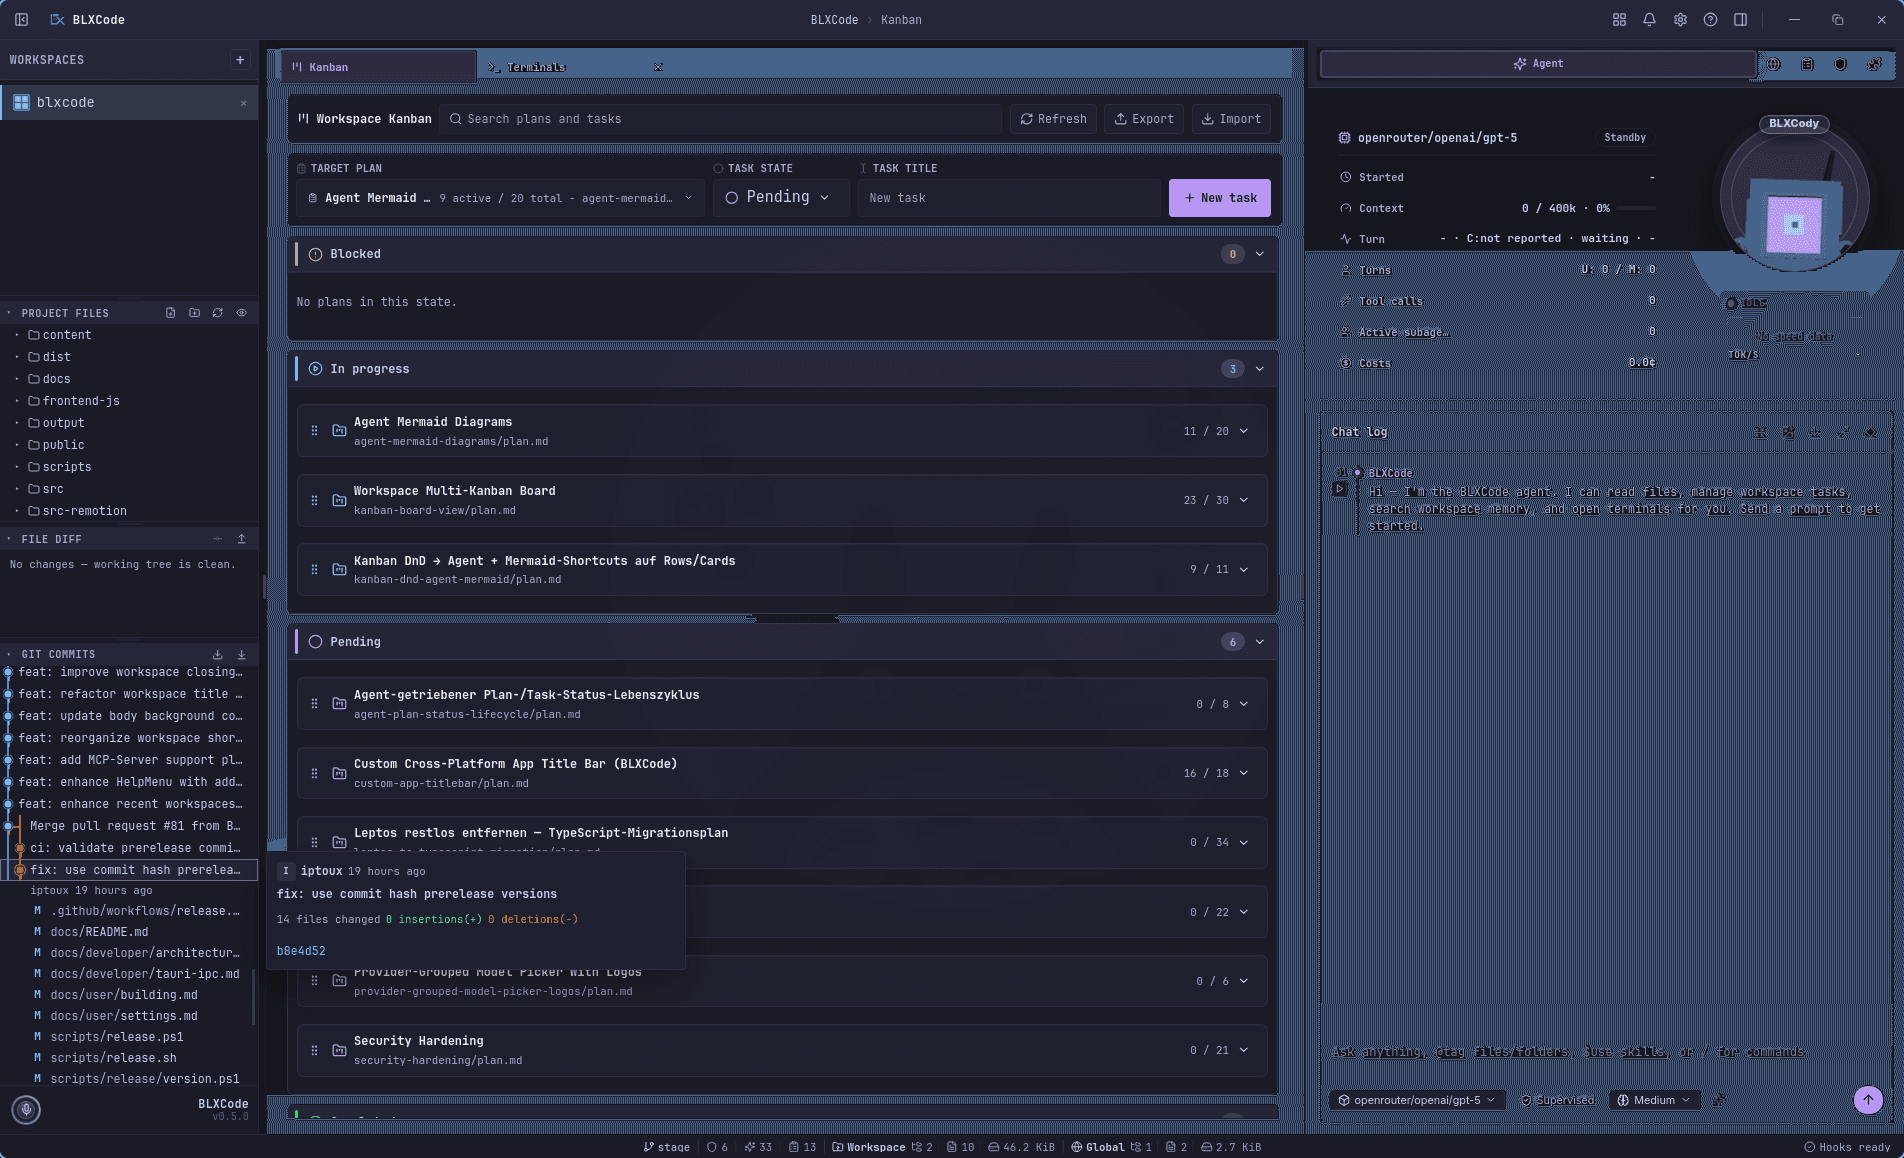The width and height of the screenshot is (1904, 1158).
Task: Create new folder in Project Files
Action: [x=194, y=313]
